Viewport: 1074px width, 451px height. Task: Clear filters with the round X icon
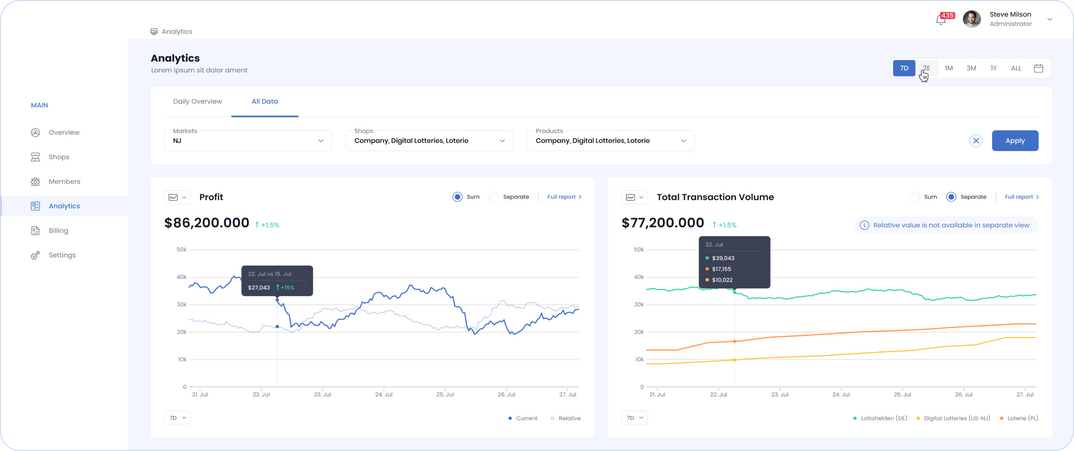tap(976, 141)
